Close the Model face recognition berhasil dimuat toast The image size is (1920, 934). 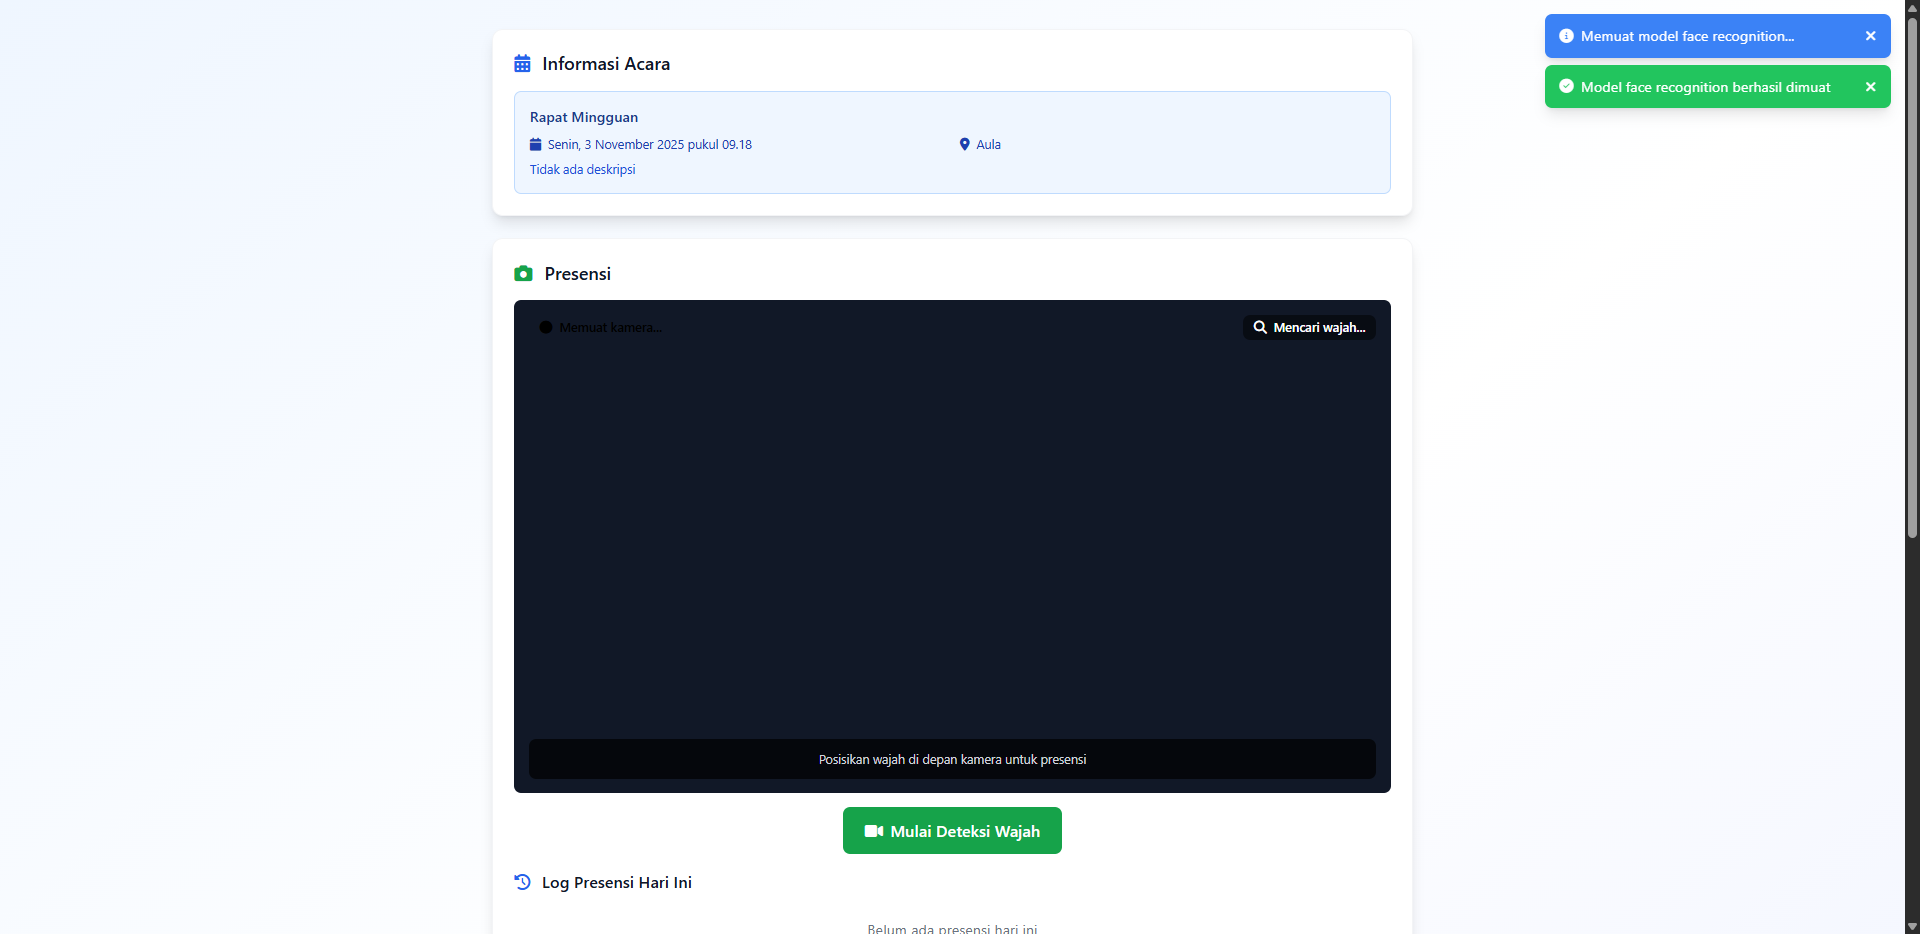1870,86
